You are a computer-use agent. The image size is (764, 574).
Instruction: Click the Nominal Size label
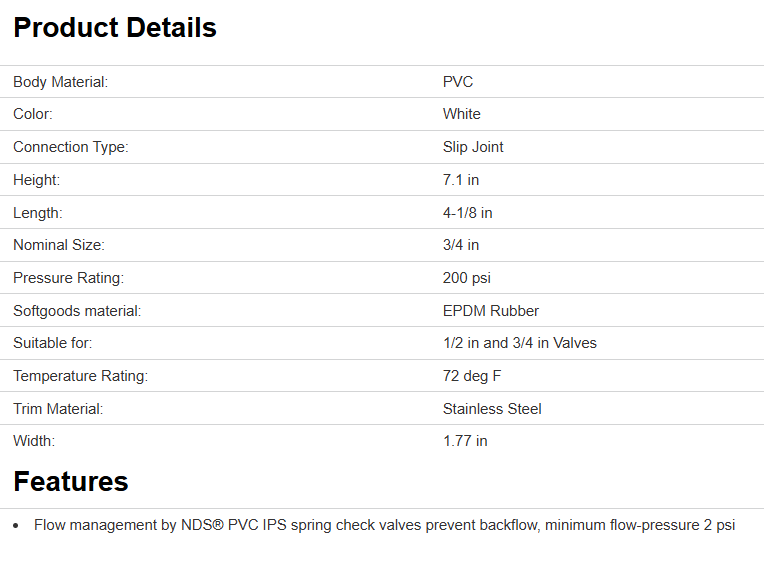click(59, 245)
